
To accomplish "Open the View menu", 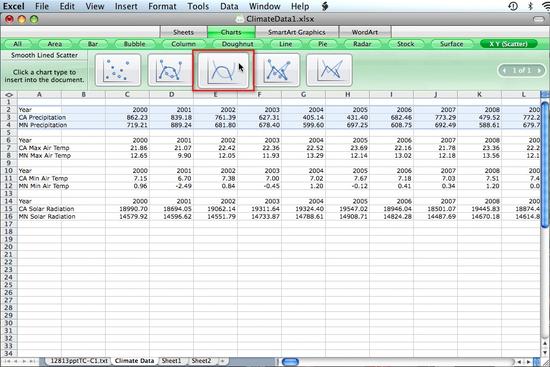I will (95, 6).
